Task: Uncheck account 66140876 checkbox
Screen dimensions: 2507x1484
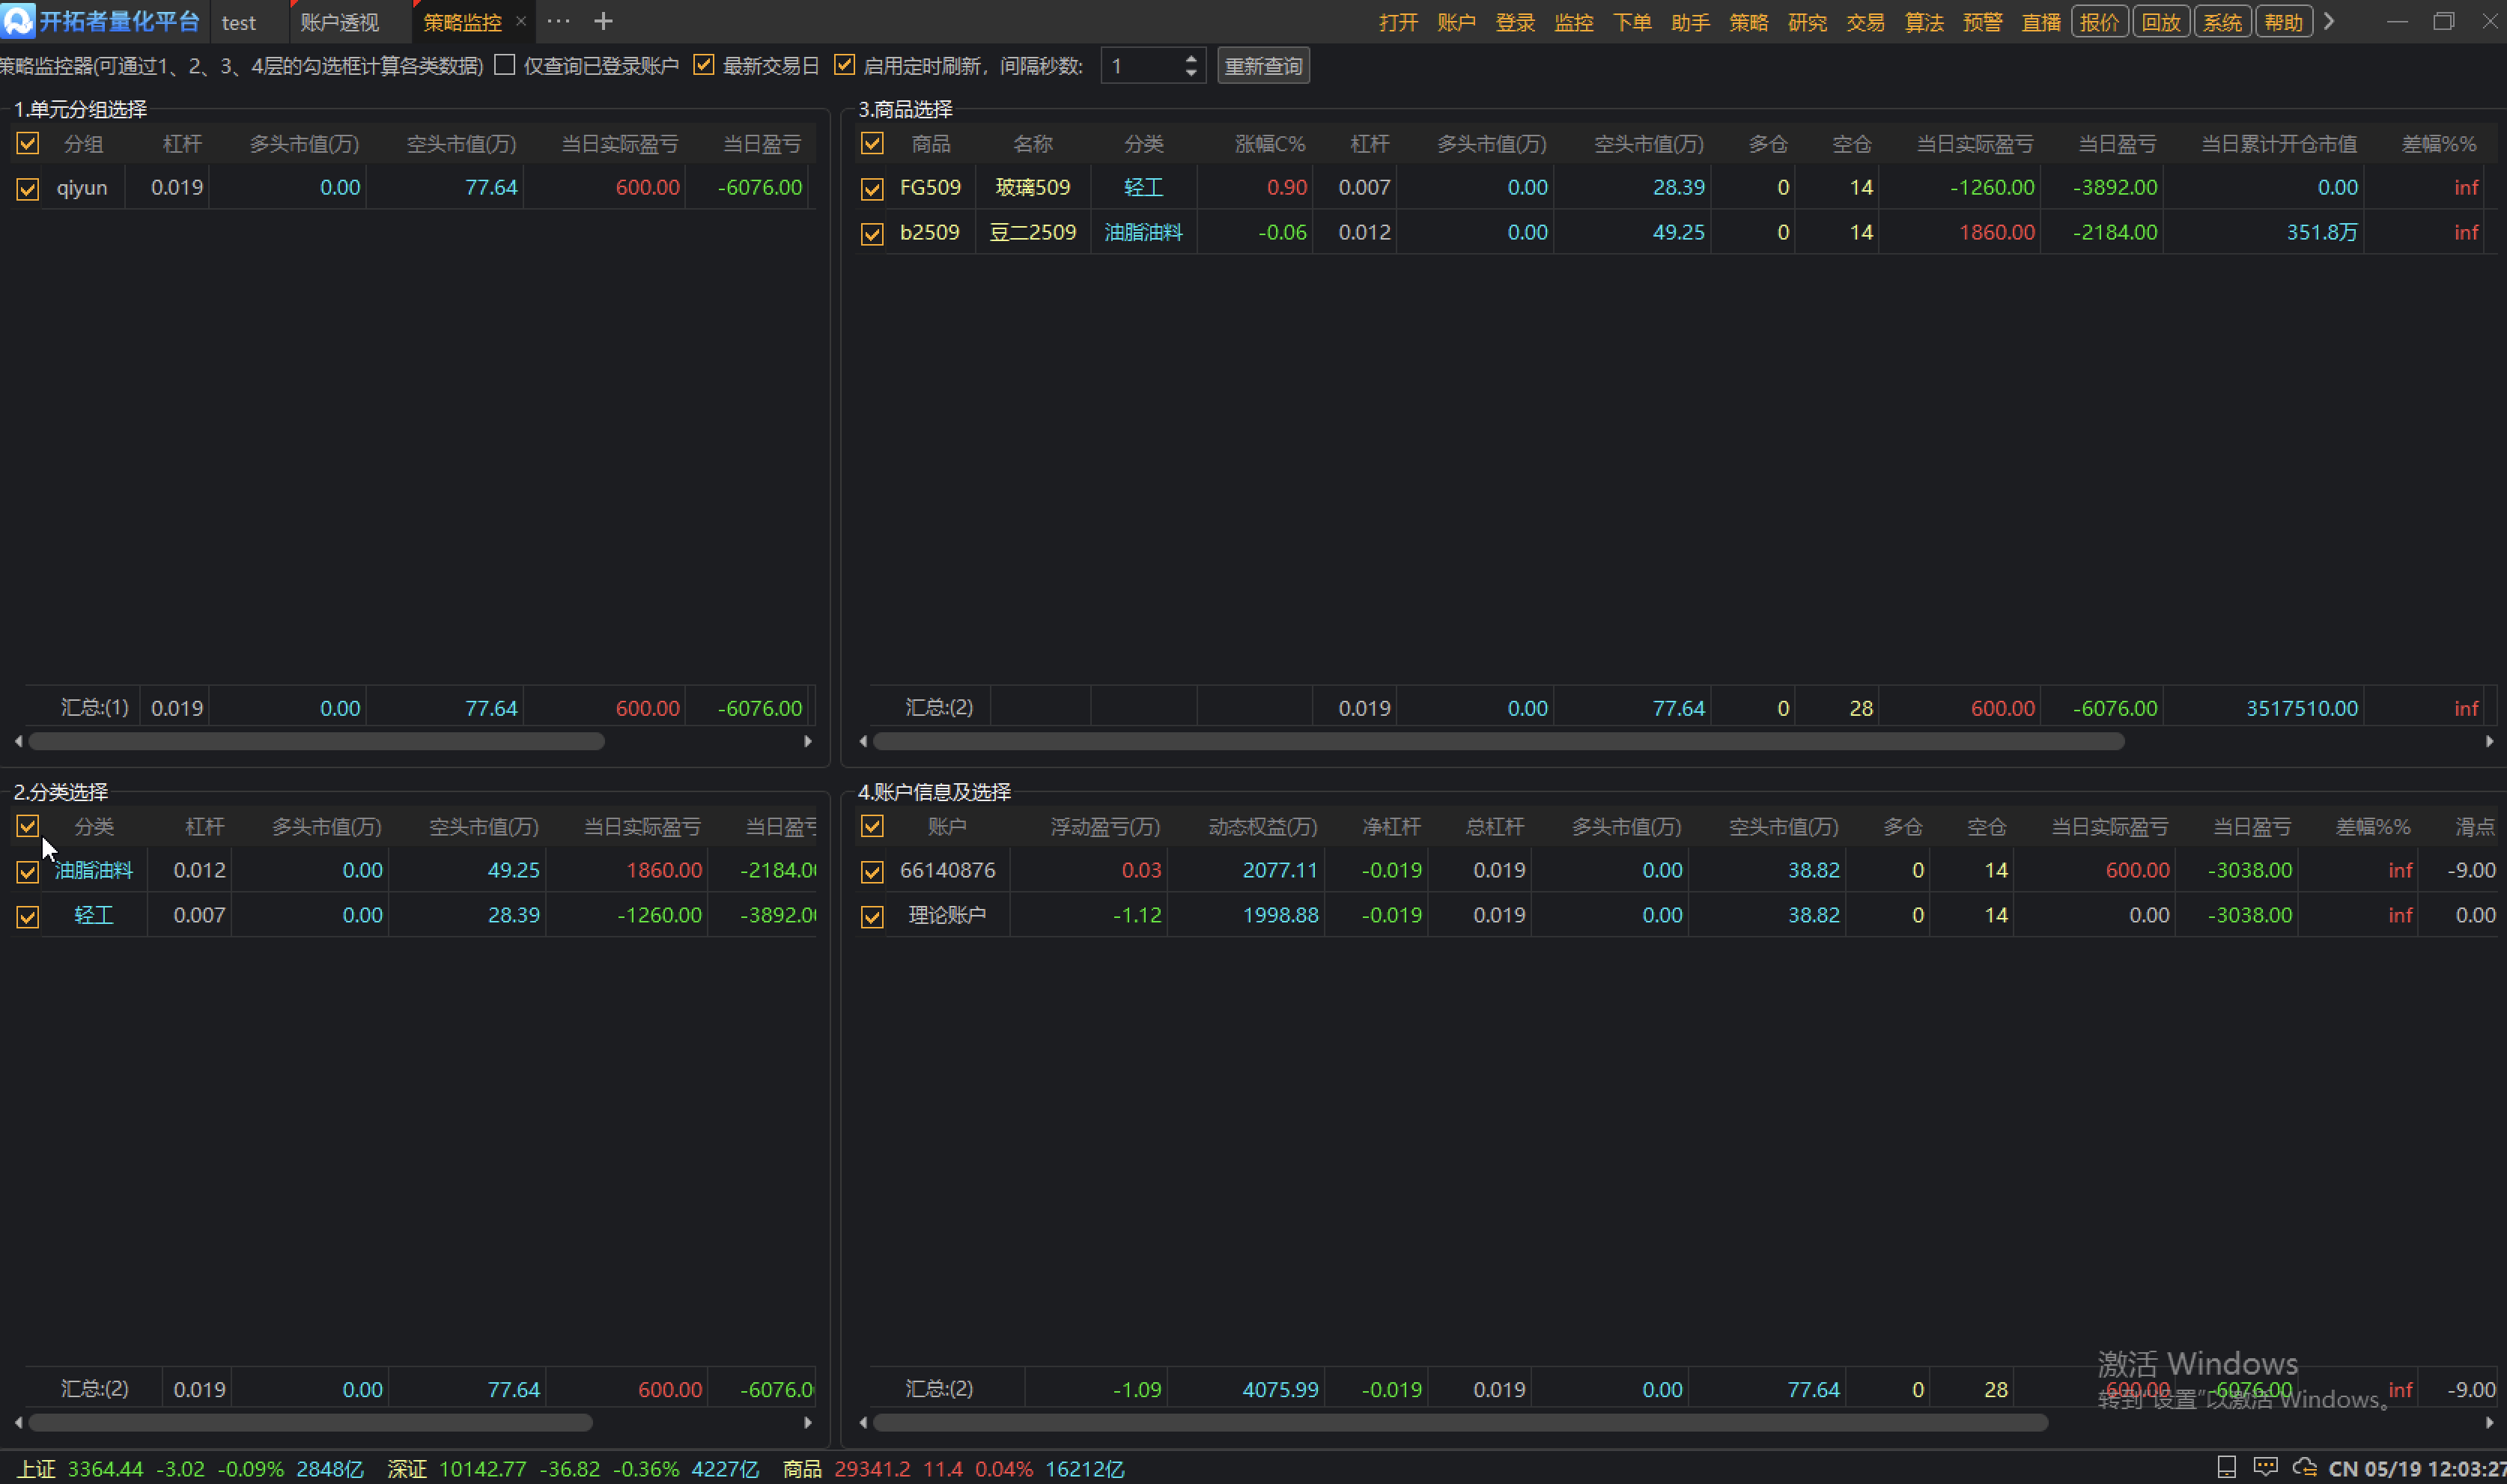Action: tap(872, 872)
